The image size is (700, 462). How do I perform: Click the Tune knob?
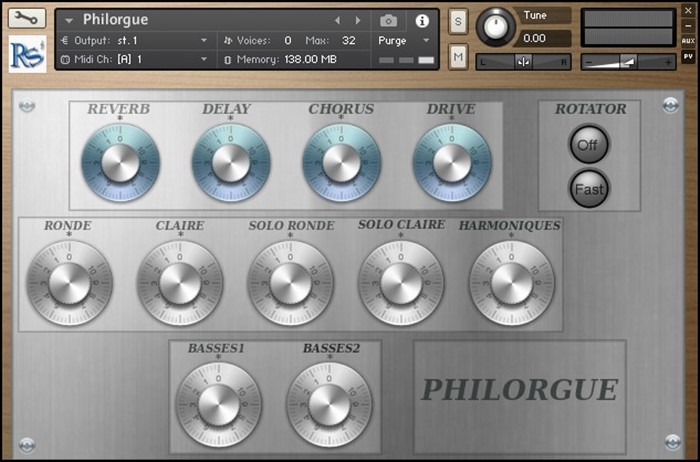[x=495, y=27]
